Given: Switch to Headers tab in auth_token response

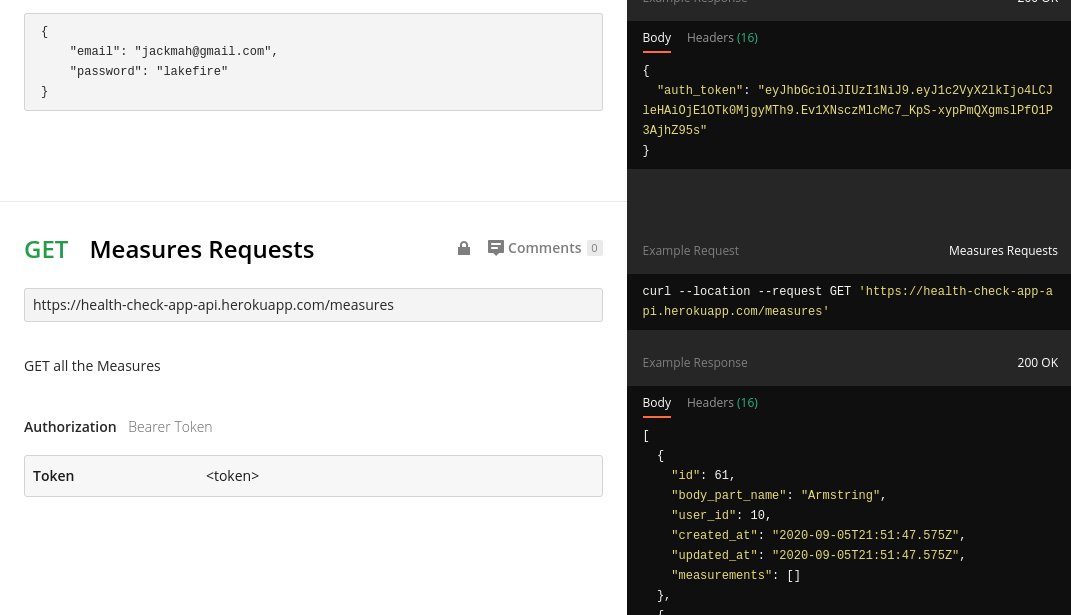Looking at the screenshot, I should tap(721, 38).
